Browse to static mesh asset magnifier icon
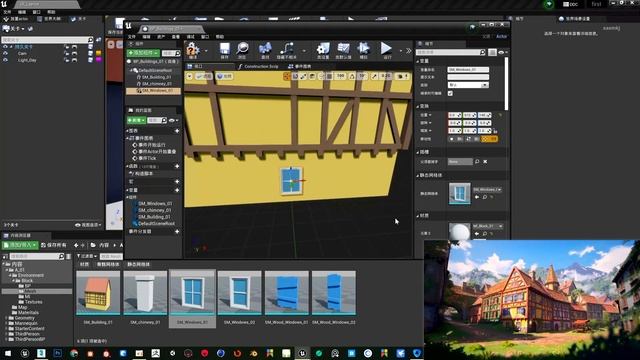 coord(484,197)
